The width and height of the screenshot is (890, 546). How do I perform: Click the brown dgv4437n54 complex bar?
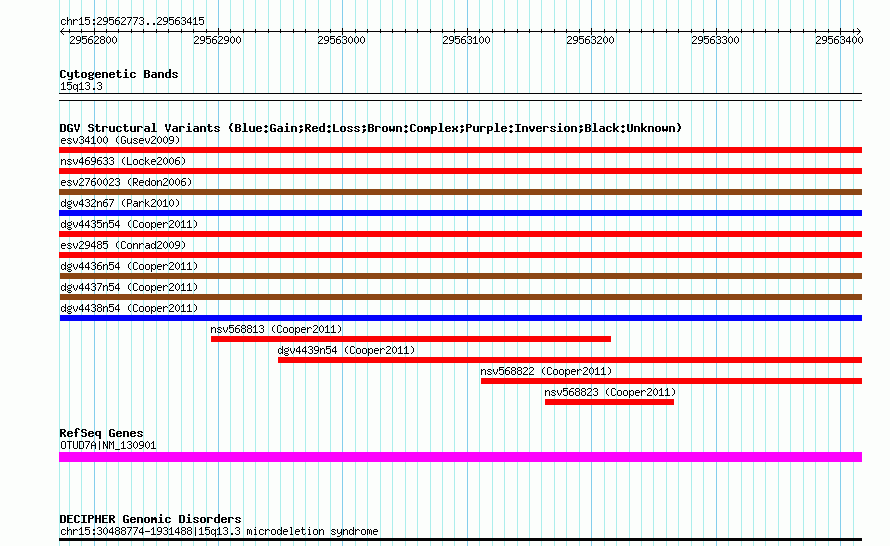click(x=460, y=297)
